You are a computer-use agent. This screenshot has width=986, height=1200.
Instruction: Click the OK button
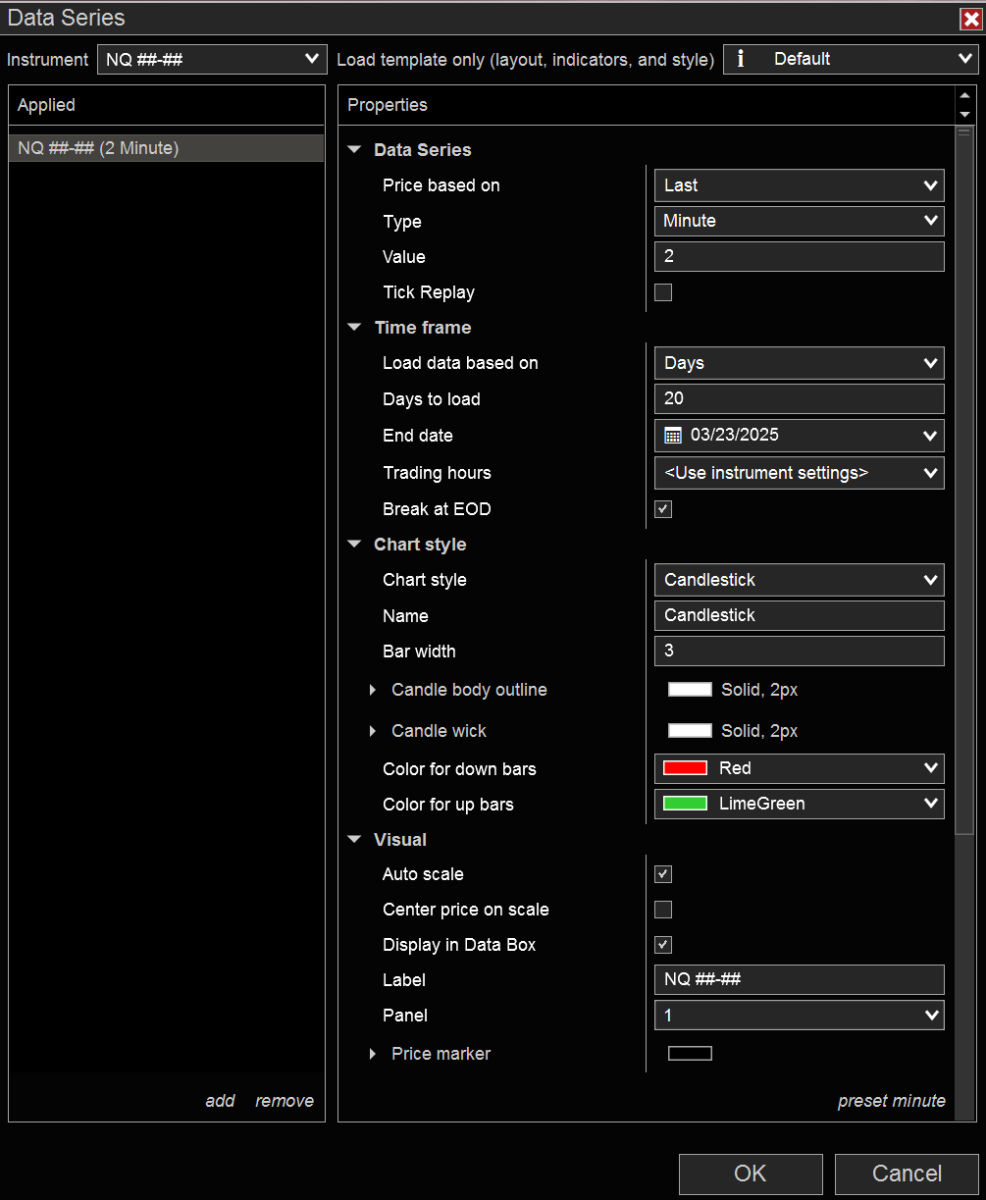(x=750, y=1173)
